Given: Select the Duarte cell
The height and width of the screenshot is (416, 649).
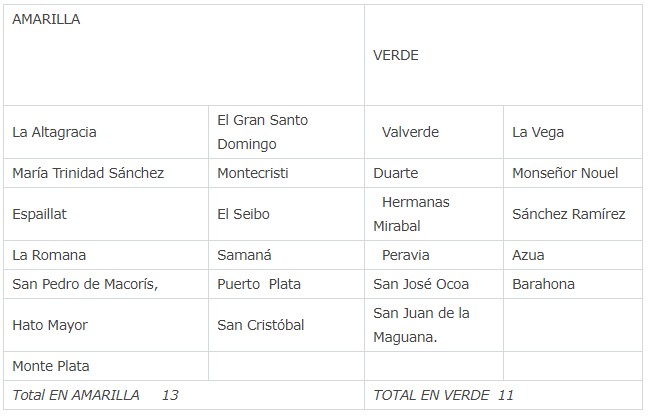Looking at the screenshot, I should 396,173.
